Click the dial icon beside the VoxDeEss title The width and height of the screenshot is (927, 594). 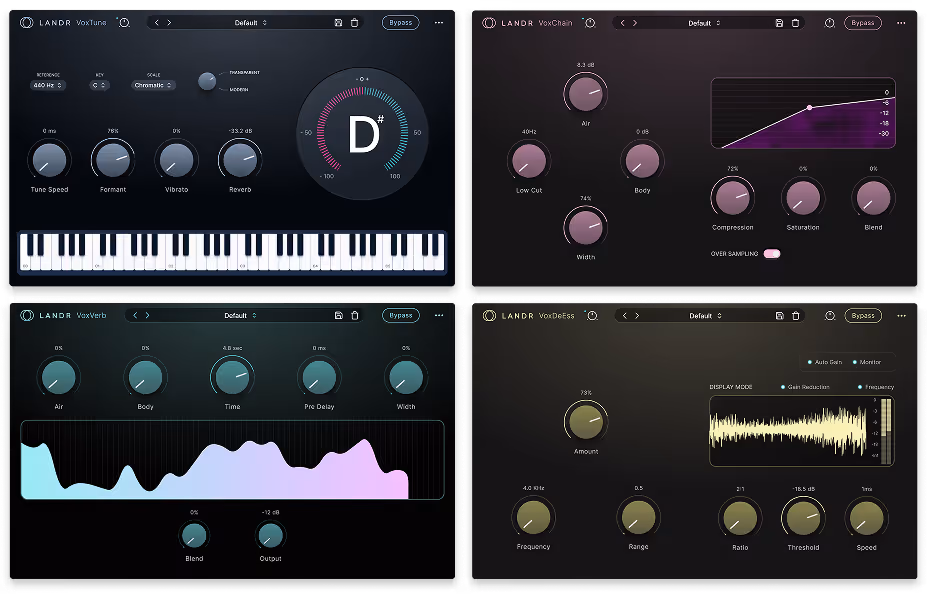tap(592, 316)
